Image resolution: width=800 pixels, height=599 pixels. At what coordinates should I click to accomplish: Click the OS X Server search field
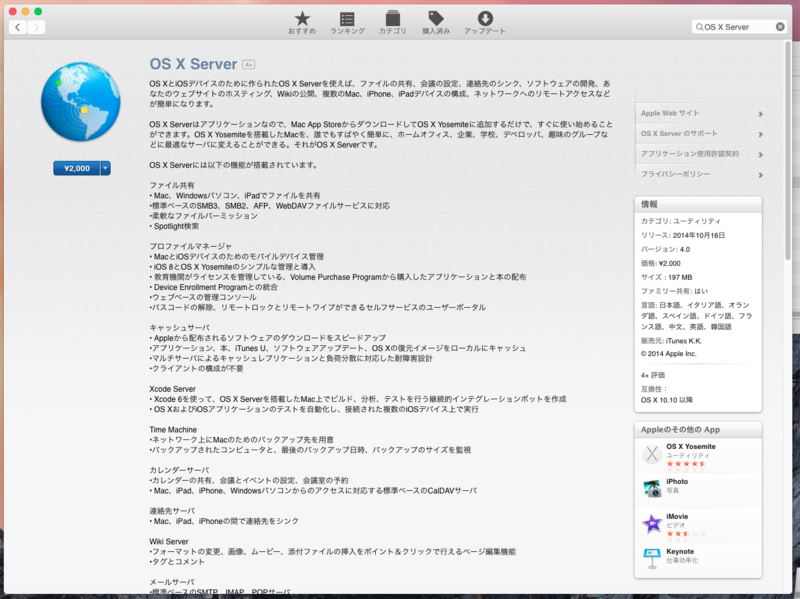click(x=739, y=27)
